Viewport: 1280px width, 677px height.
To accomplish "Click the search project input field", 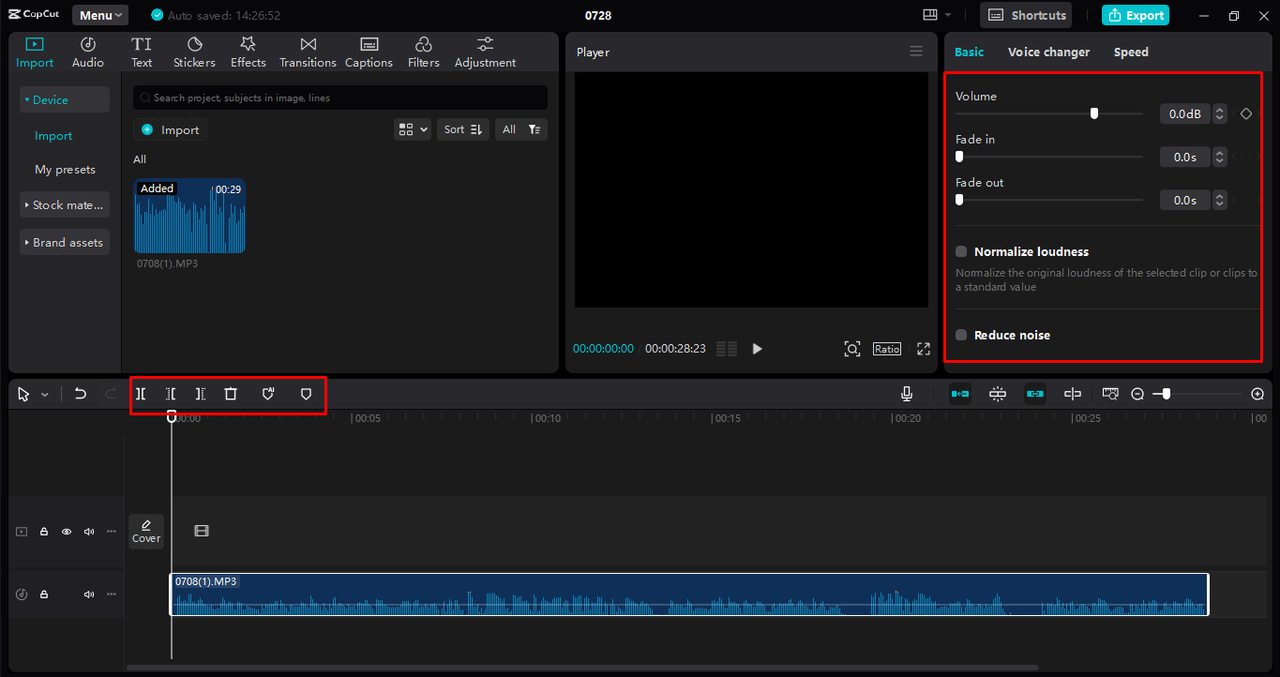I will (x=340, y=98).
